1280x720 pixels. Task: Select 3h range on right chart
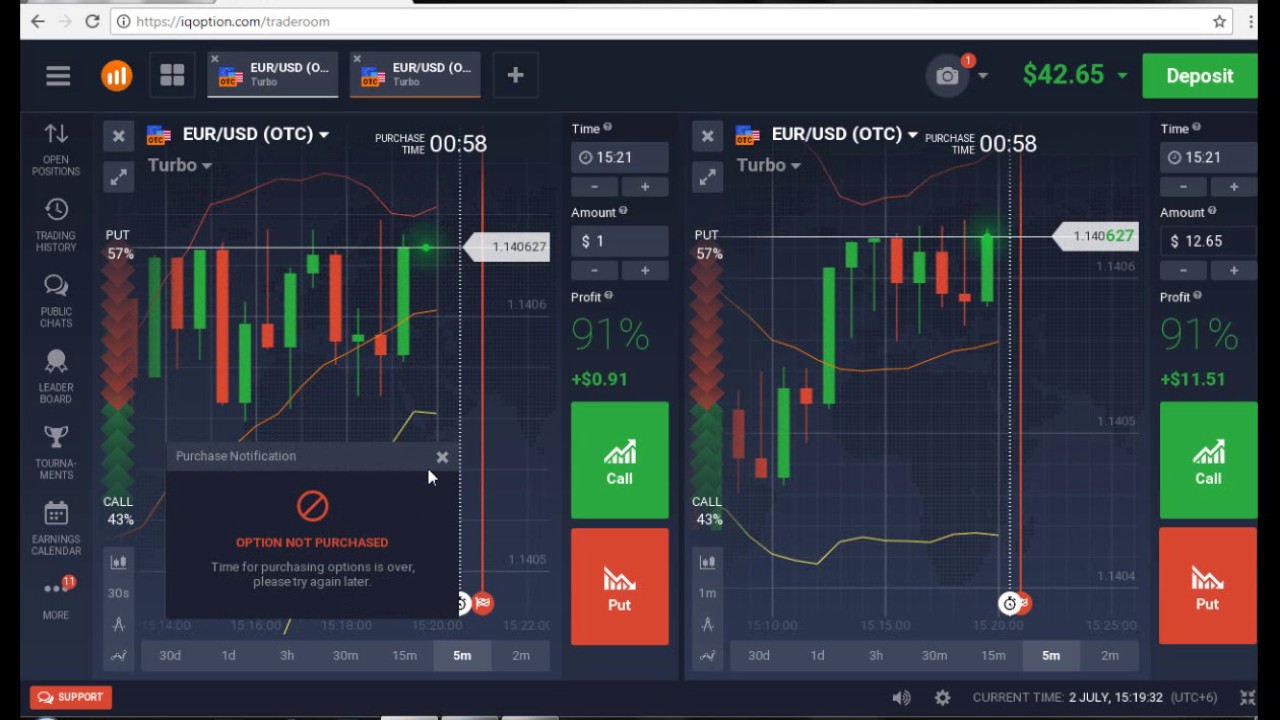[876, 655]
